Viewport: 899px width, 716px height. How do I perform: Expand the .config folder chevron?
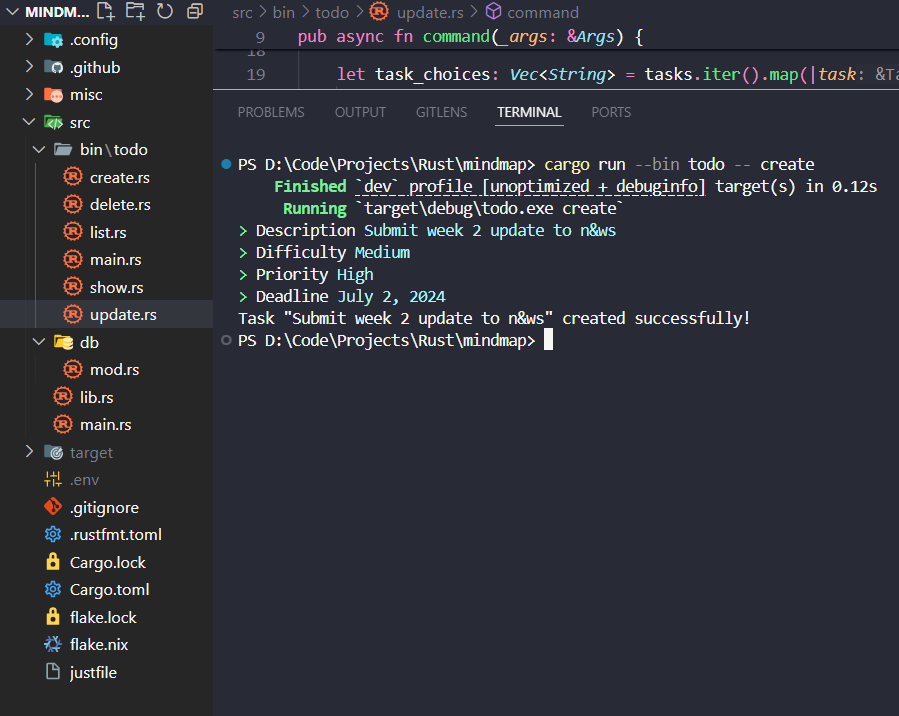tap(29, 39)
